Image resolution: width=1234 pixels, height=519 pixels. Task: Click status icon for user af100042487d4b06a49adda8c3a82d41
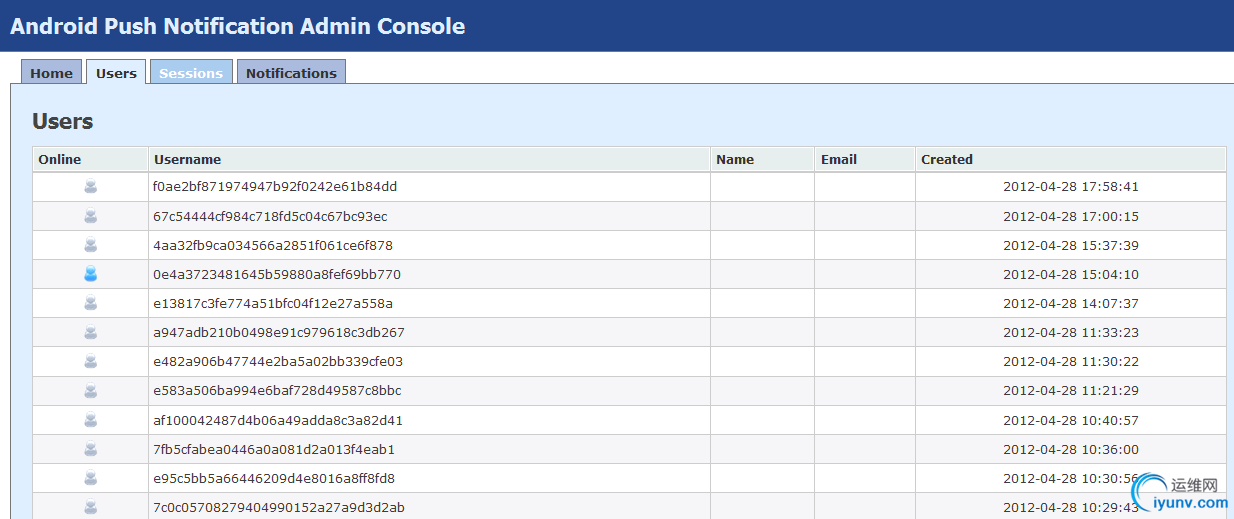click(x=90, y=420)
